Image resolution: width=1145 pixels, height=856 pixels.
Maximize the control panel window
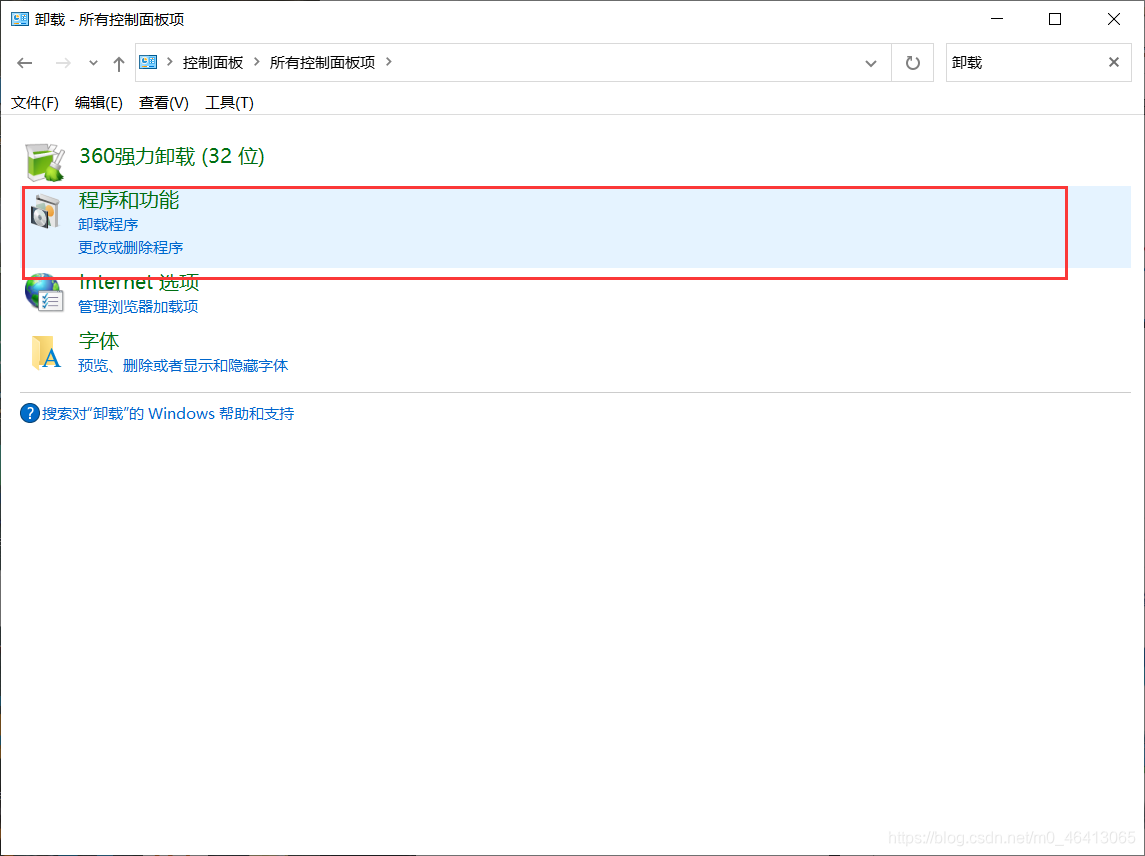point(1054,19)
